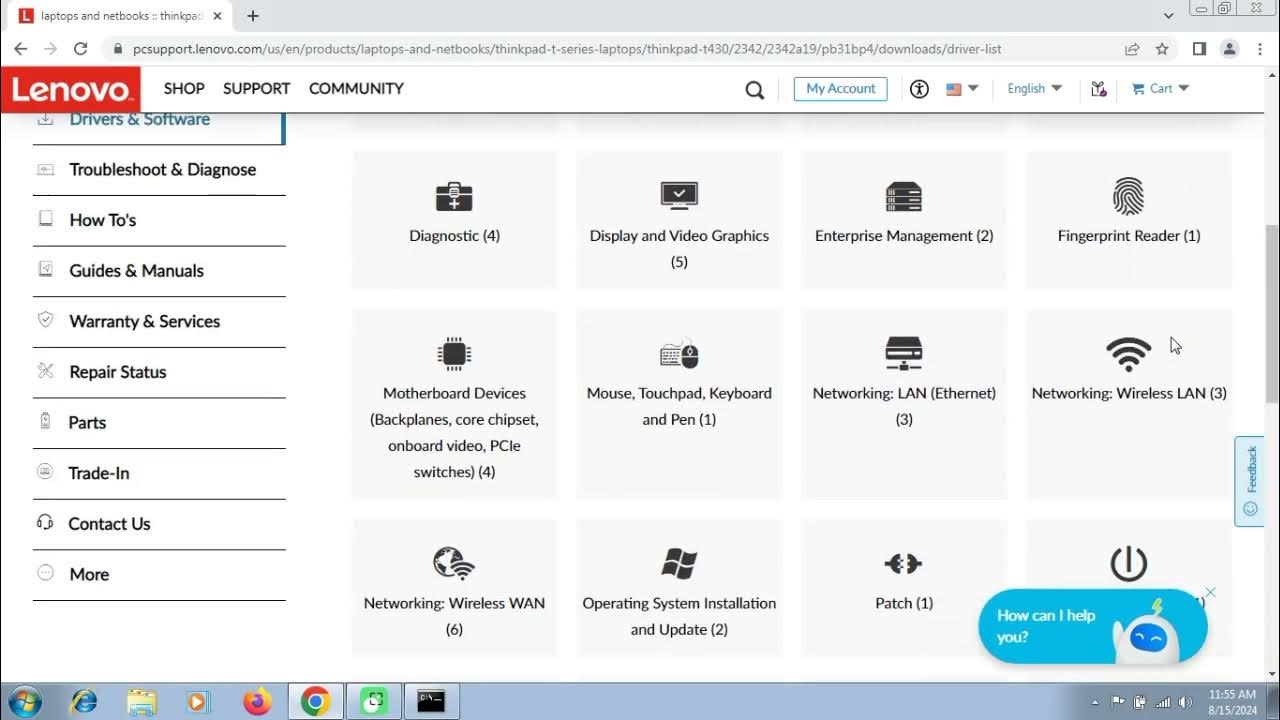Open the Motherboard Devices chip icon
1280x720 pixels.
coord(454,354)
